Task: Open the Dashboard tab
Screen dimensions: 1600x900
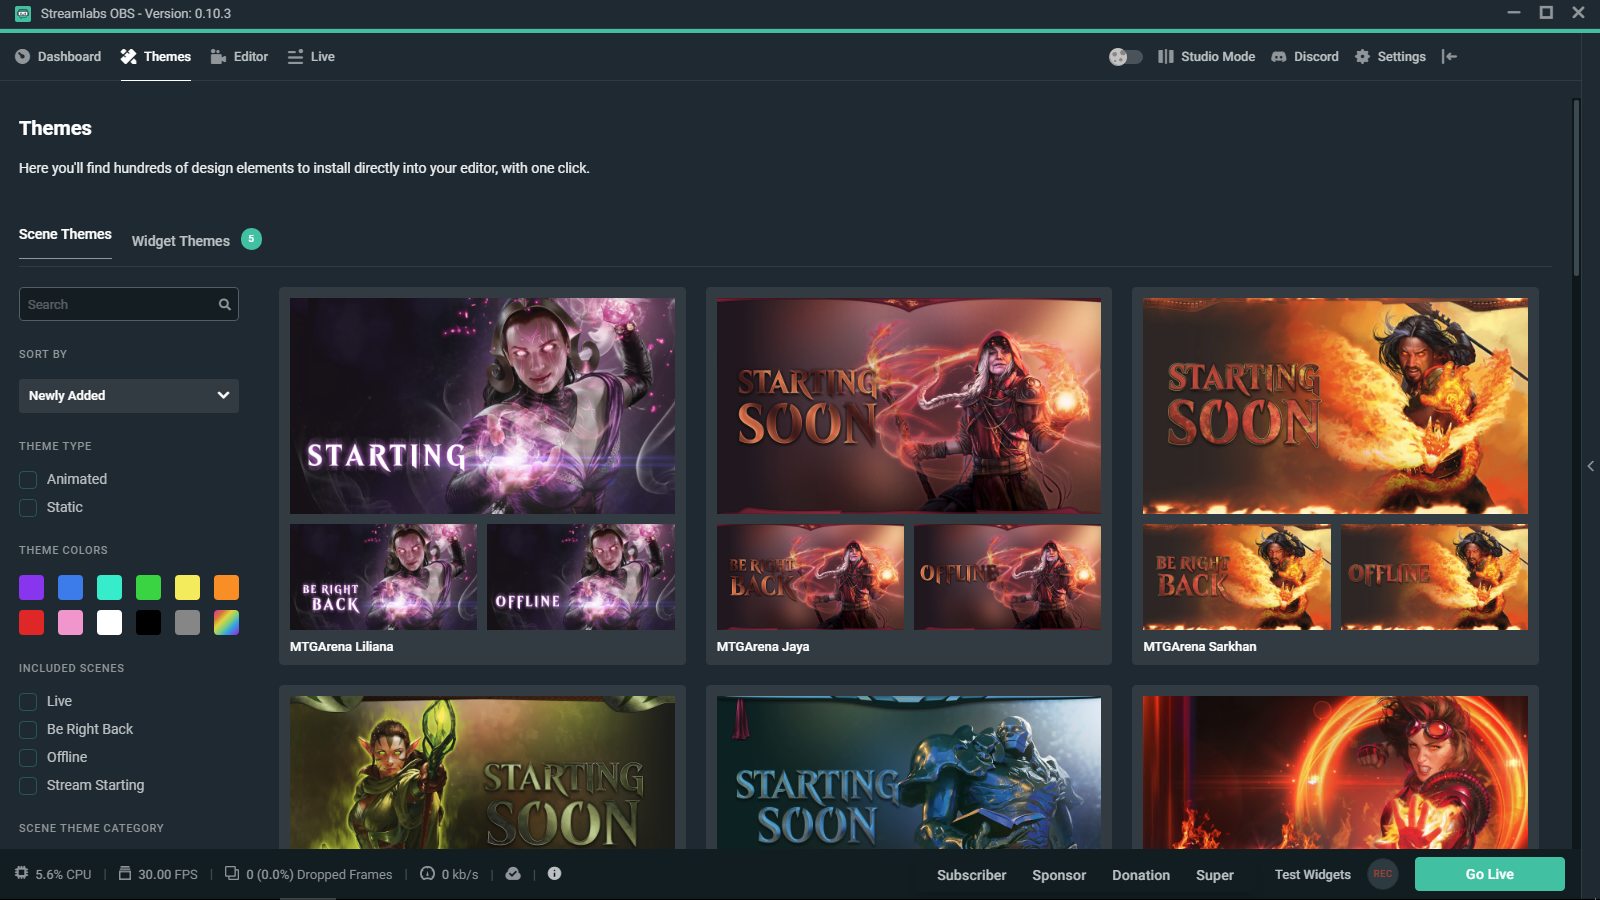Action: tap(58, 57)
